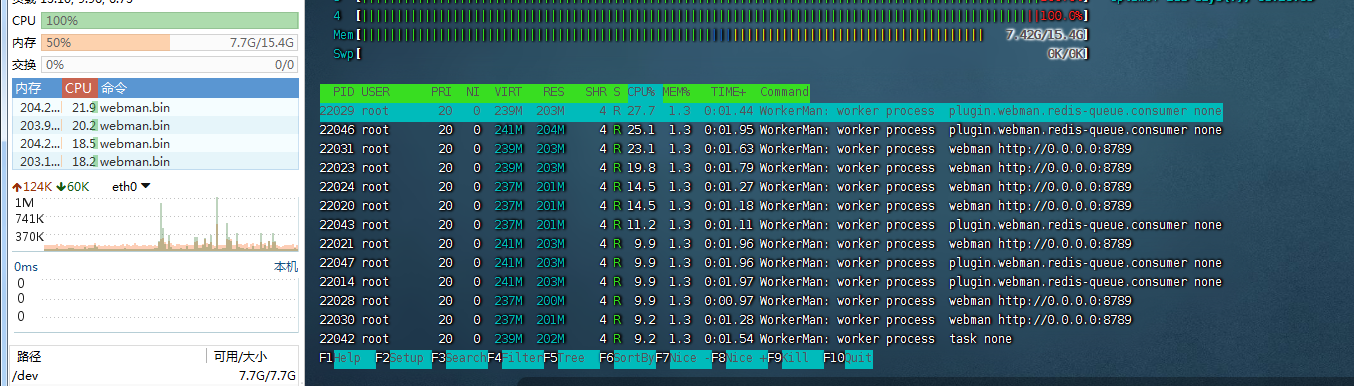The image size is (1354, 386).
Task: Select process 22047 redis-queue consumer row
Action: (771, 263)
